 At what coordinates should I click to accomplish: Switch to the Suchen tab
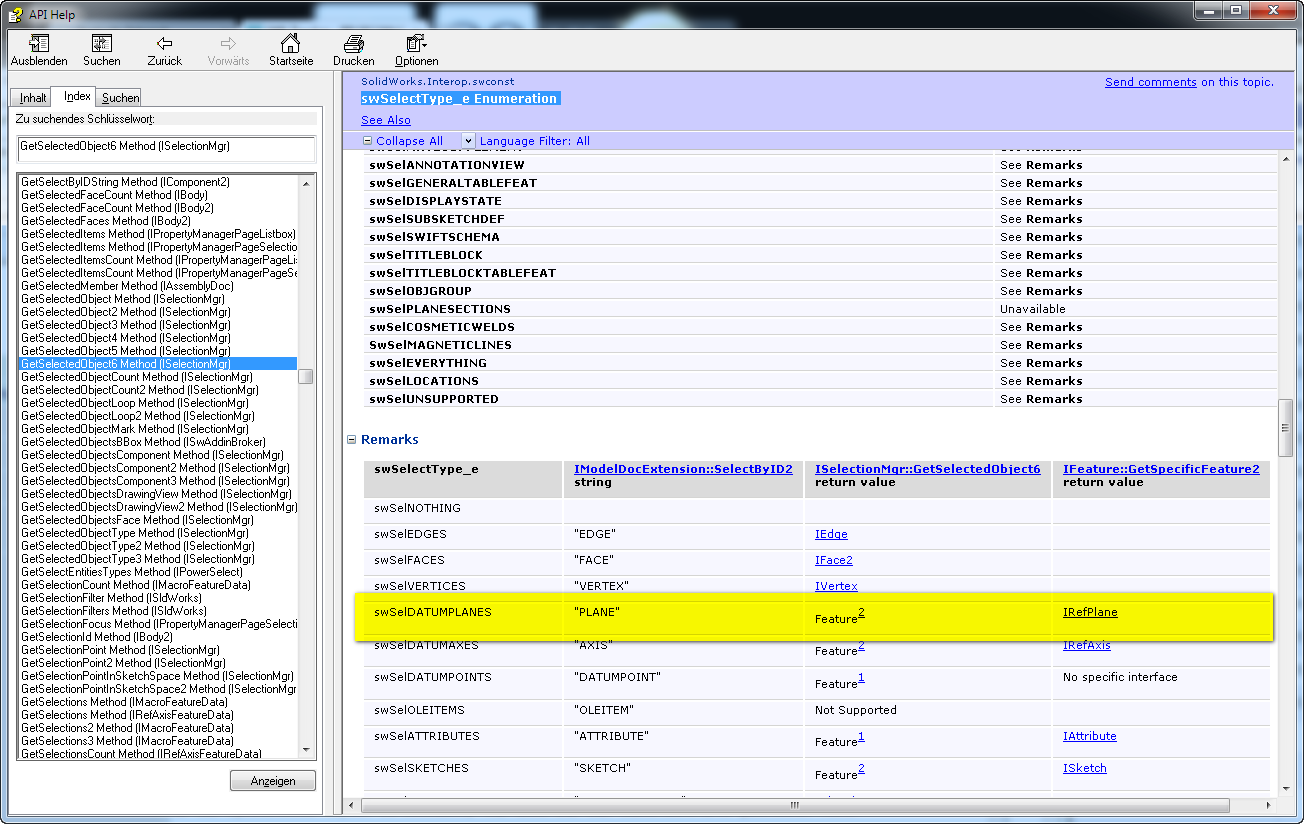120,98
